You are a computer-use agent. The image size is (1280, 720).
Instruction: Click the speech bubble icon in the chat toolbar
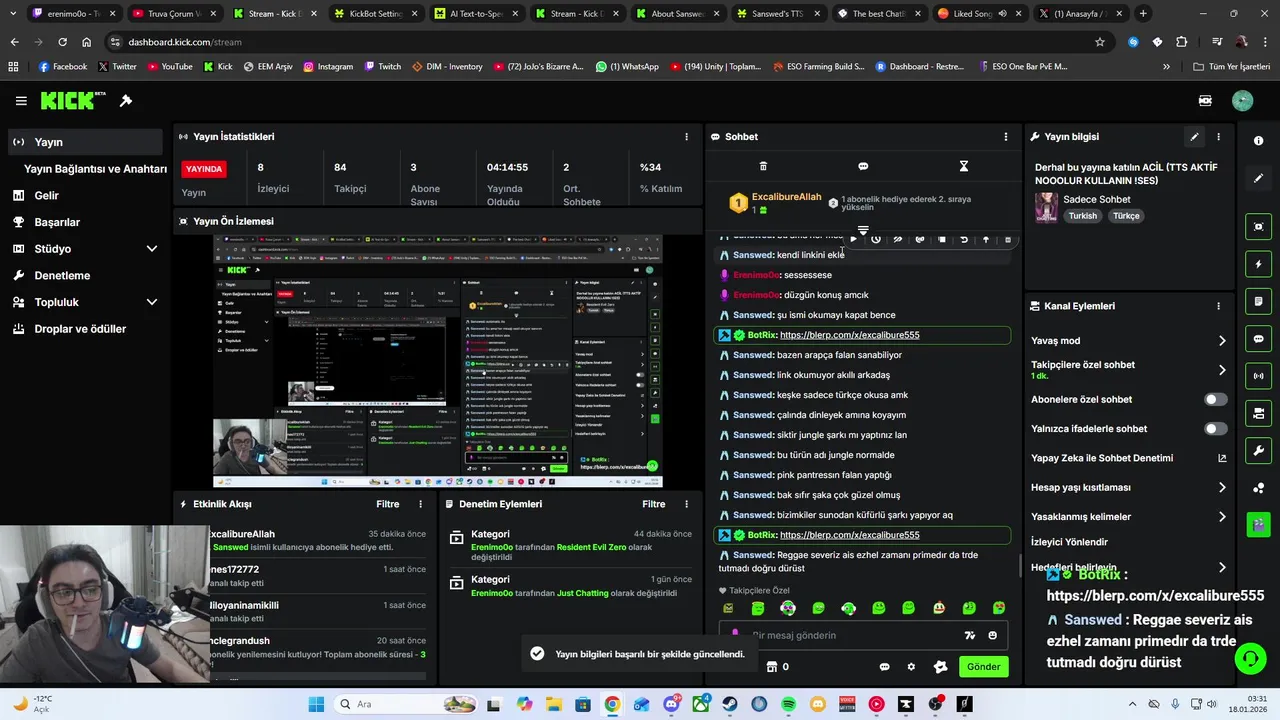click(x=863, y=166)
